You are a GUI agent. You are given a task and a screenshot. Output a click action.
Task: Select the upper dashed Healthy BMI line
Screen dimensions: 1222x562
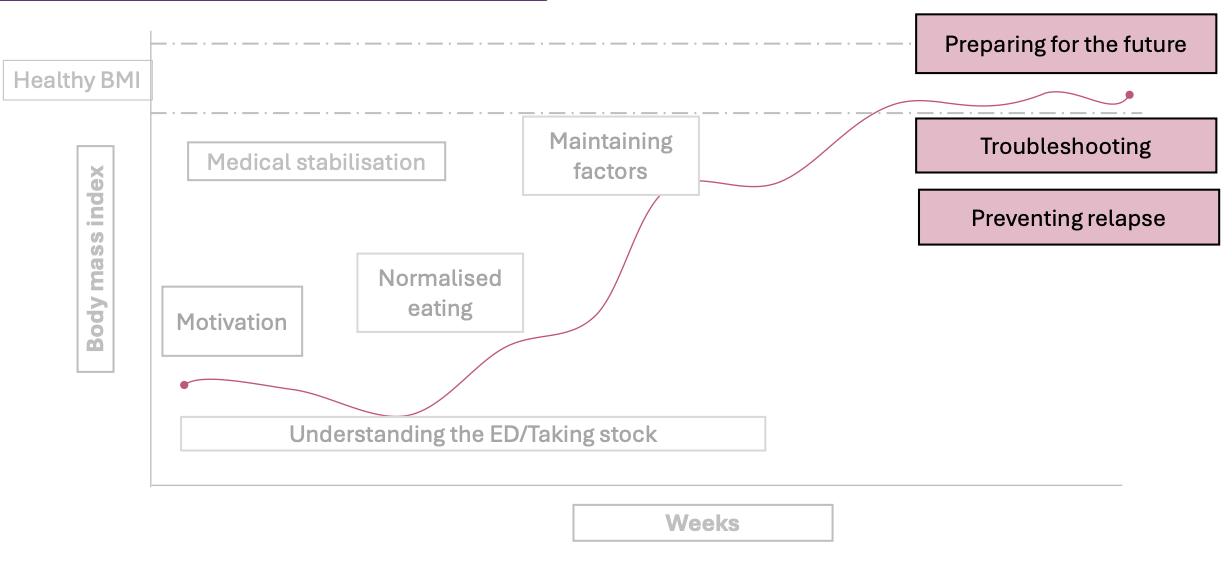(530, 44)
